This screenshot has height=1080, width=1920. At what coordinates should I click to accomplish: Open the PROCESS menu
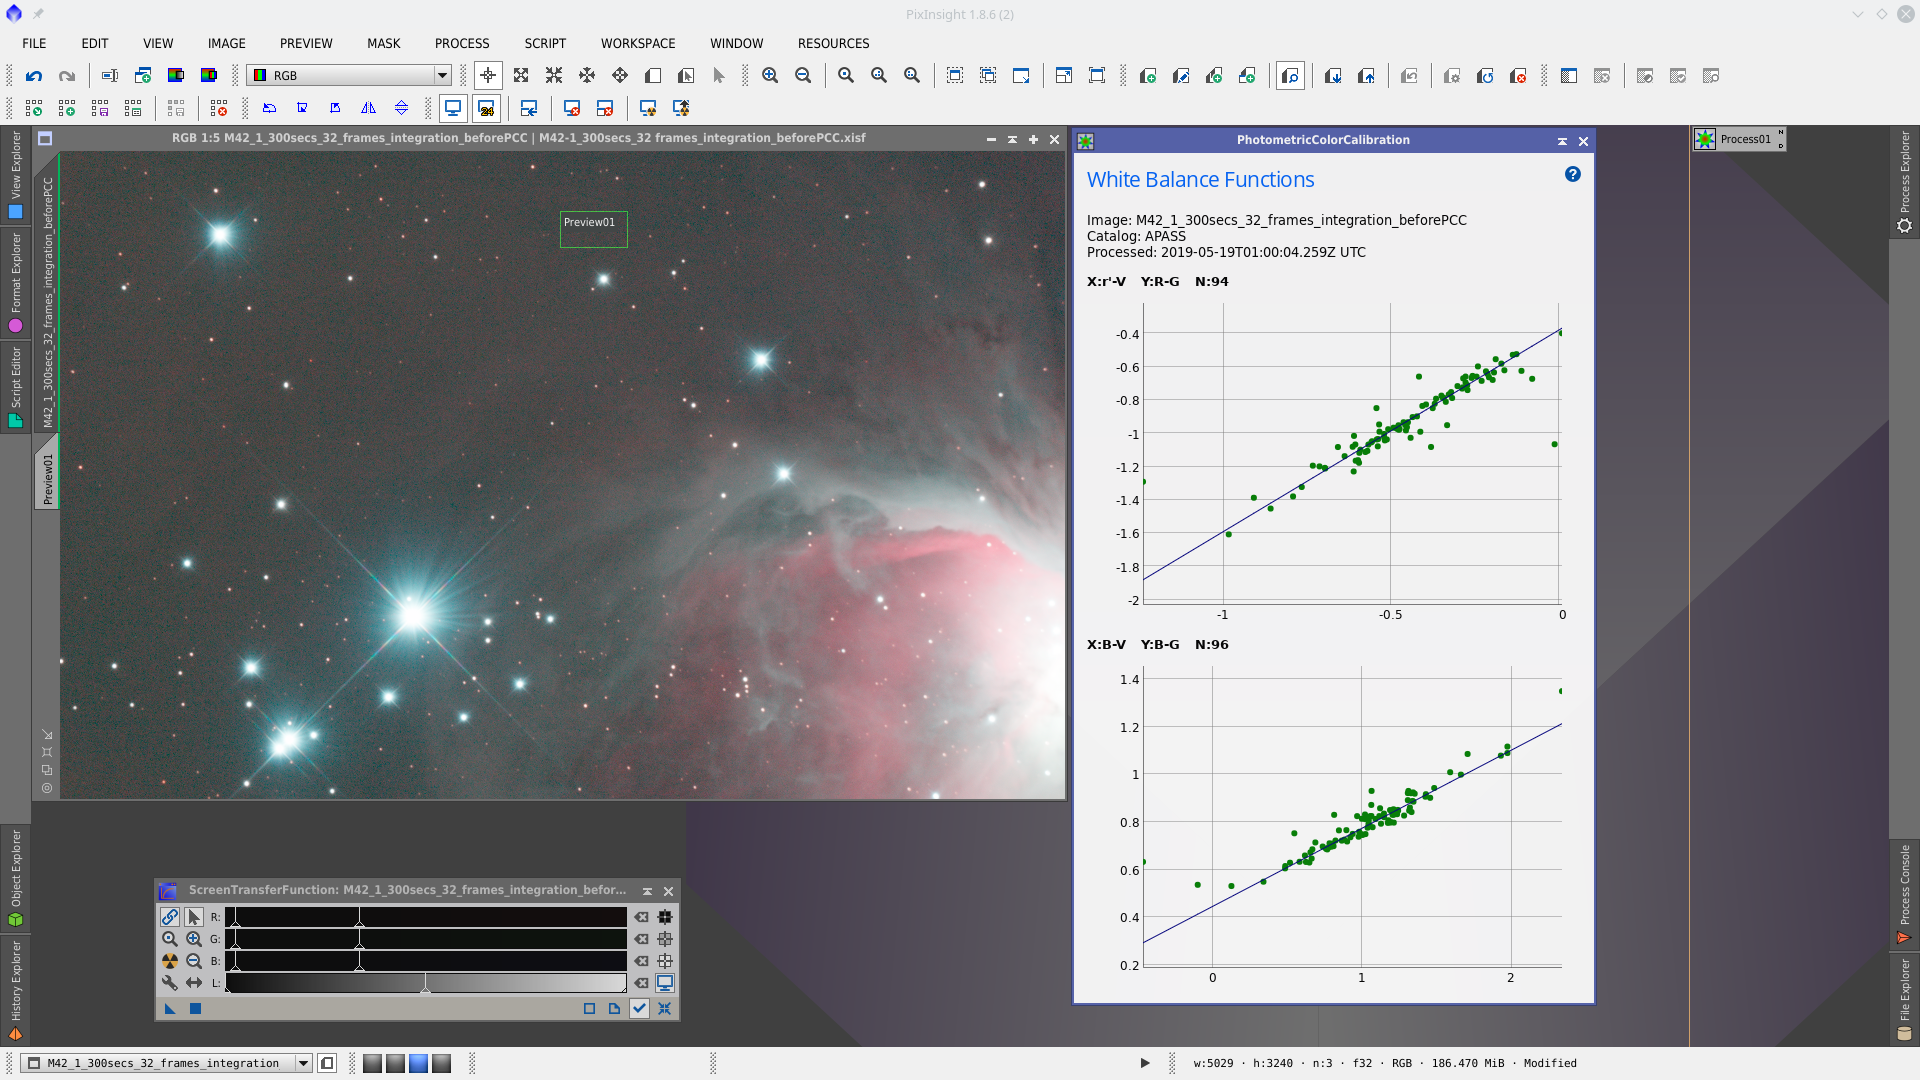462,43
